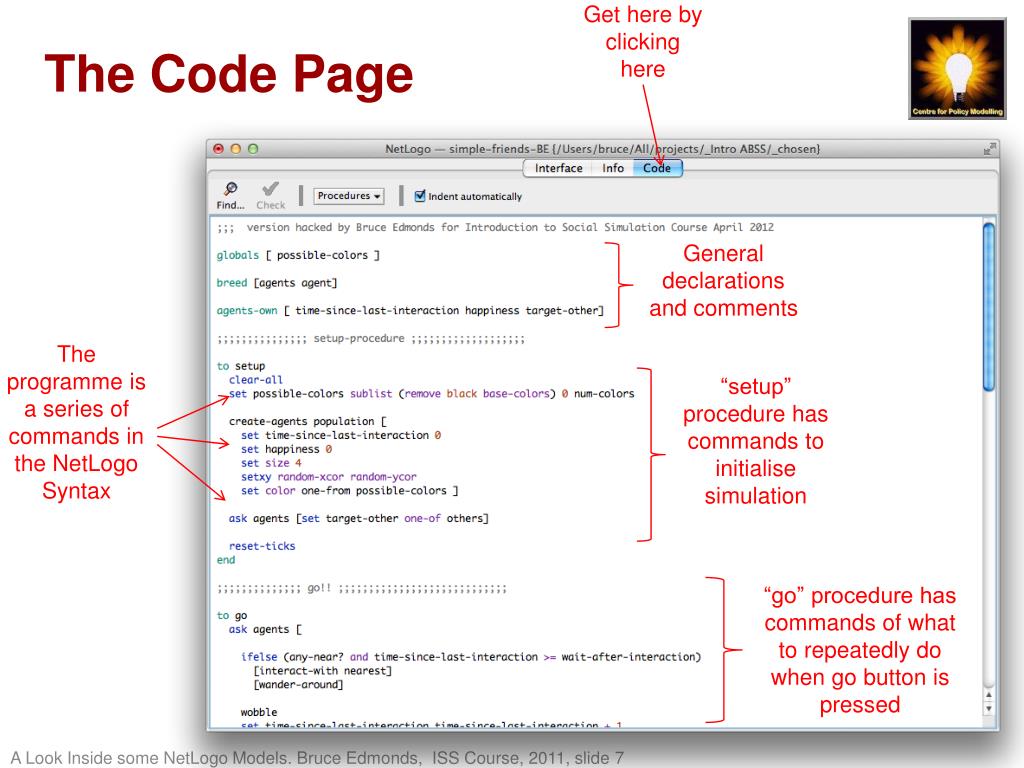Click the 'set happiness 0' line
Screen dimensions: 1024x768
click(x=287, y=449)
